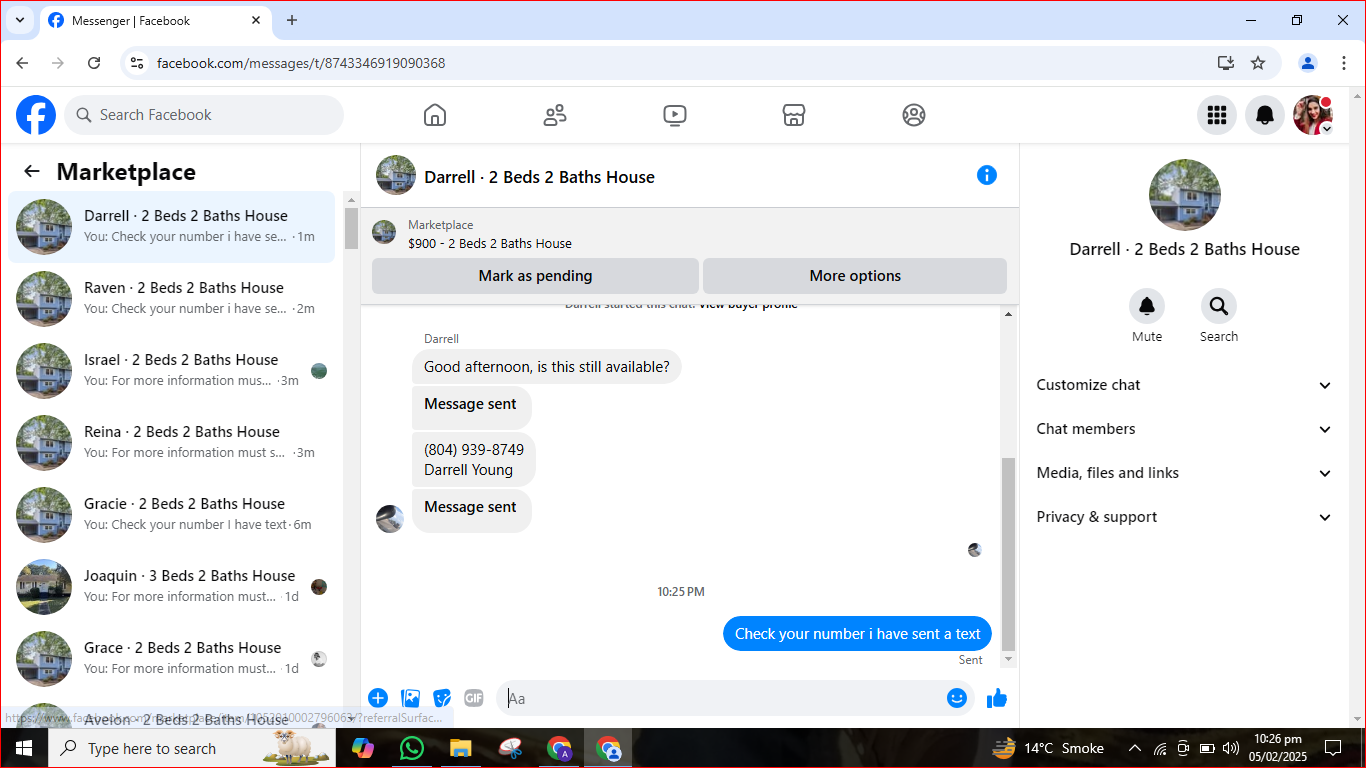
Task: Open the Gracie conversation in the list
Action: tap(172, 515)
